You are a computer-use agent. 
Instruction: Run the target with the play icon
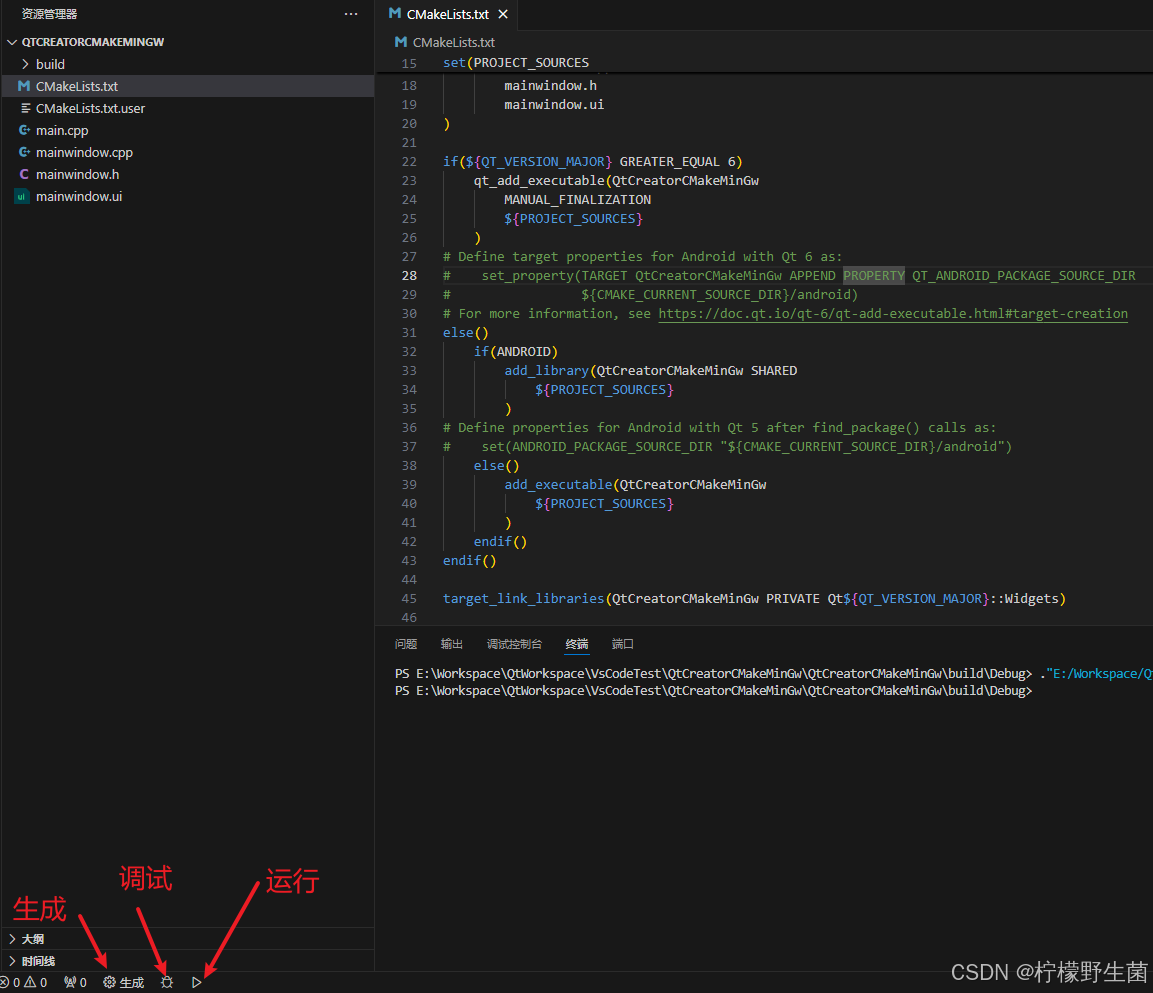pos(197,983)
